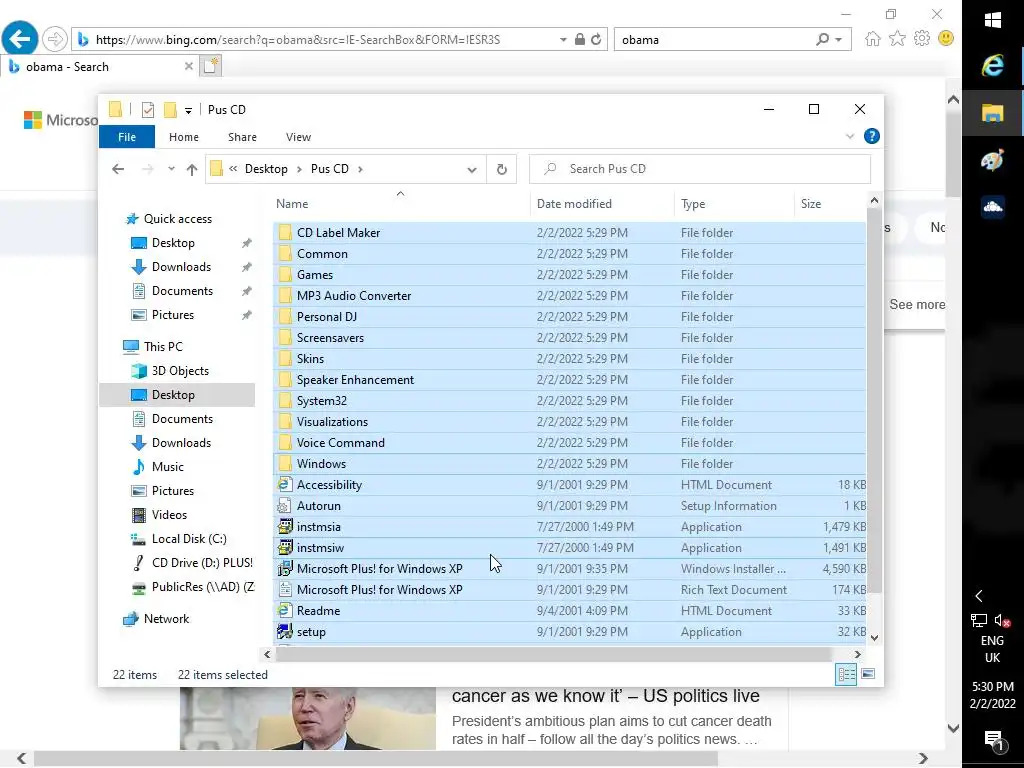Click the Search Pus CD field
This screenshot has height=768, width=1024.
pos(699,169)
